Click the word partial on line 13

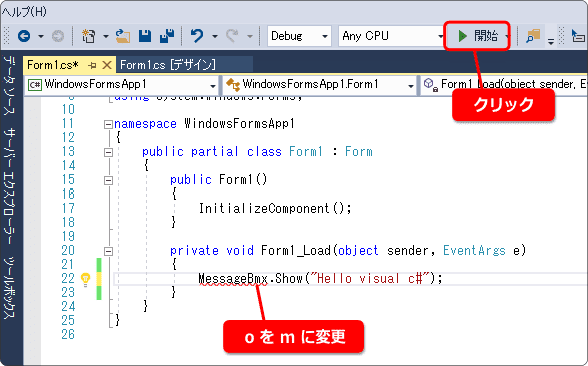tap(214, 152)
